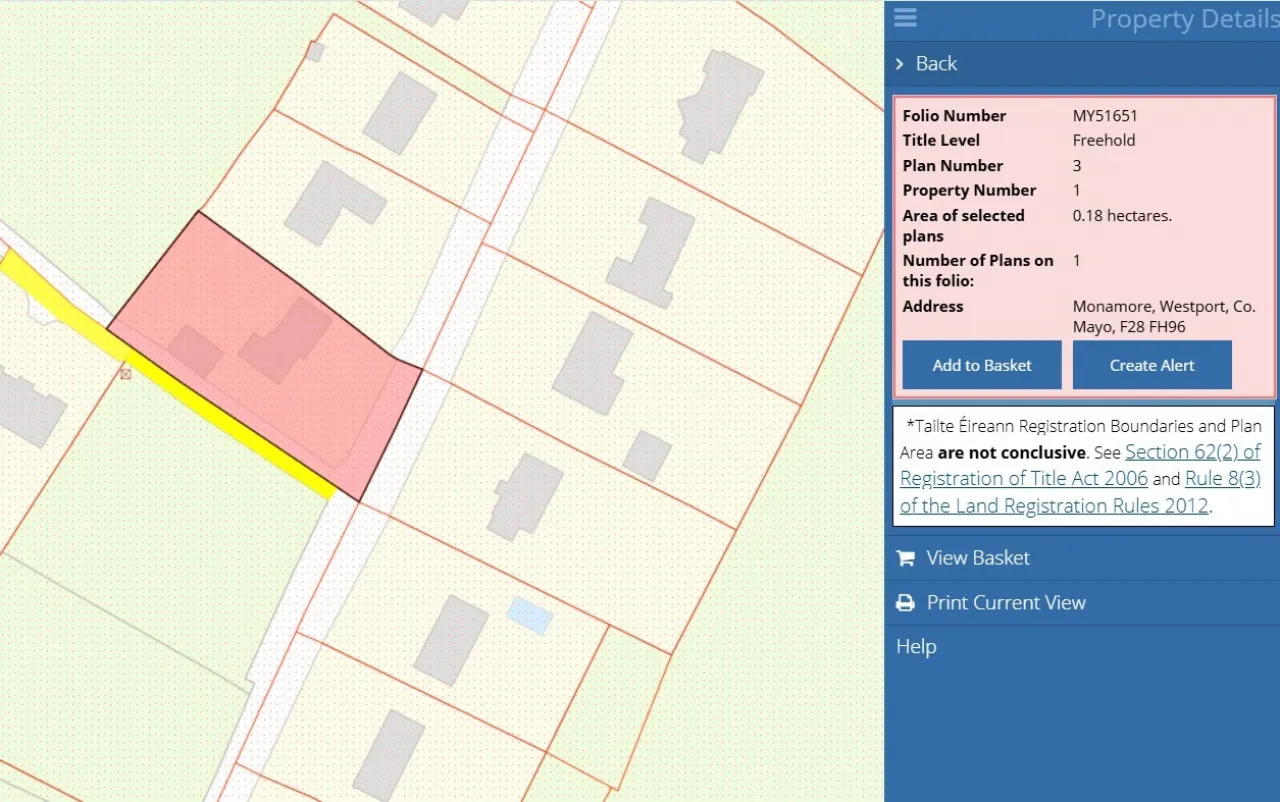The width and height of the screenshot is (1280, 802).
Task: Open the hamburger menu in the header
Action: pos(905,18)
